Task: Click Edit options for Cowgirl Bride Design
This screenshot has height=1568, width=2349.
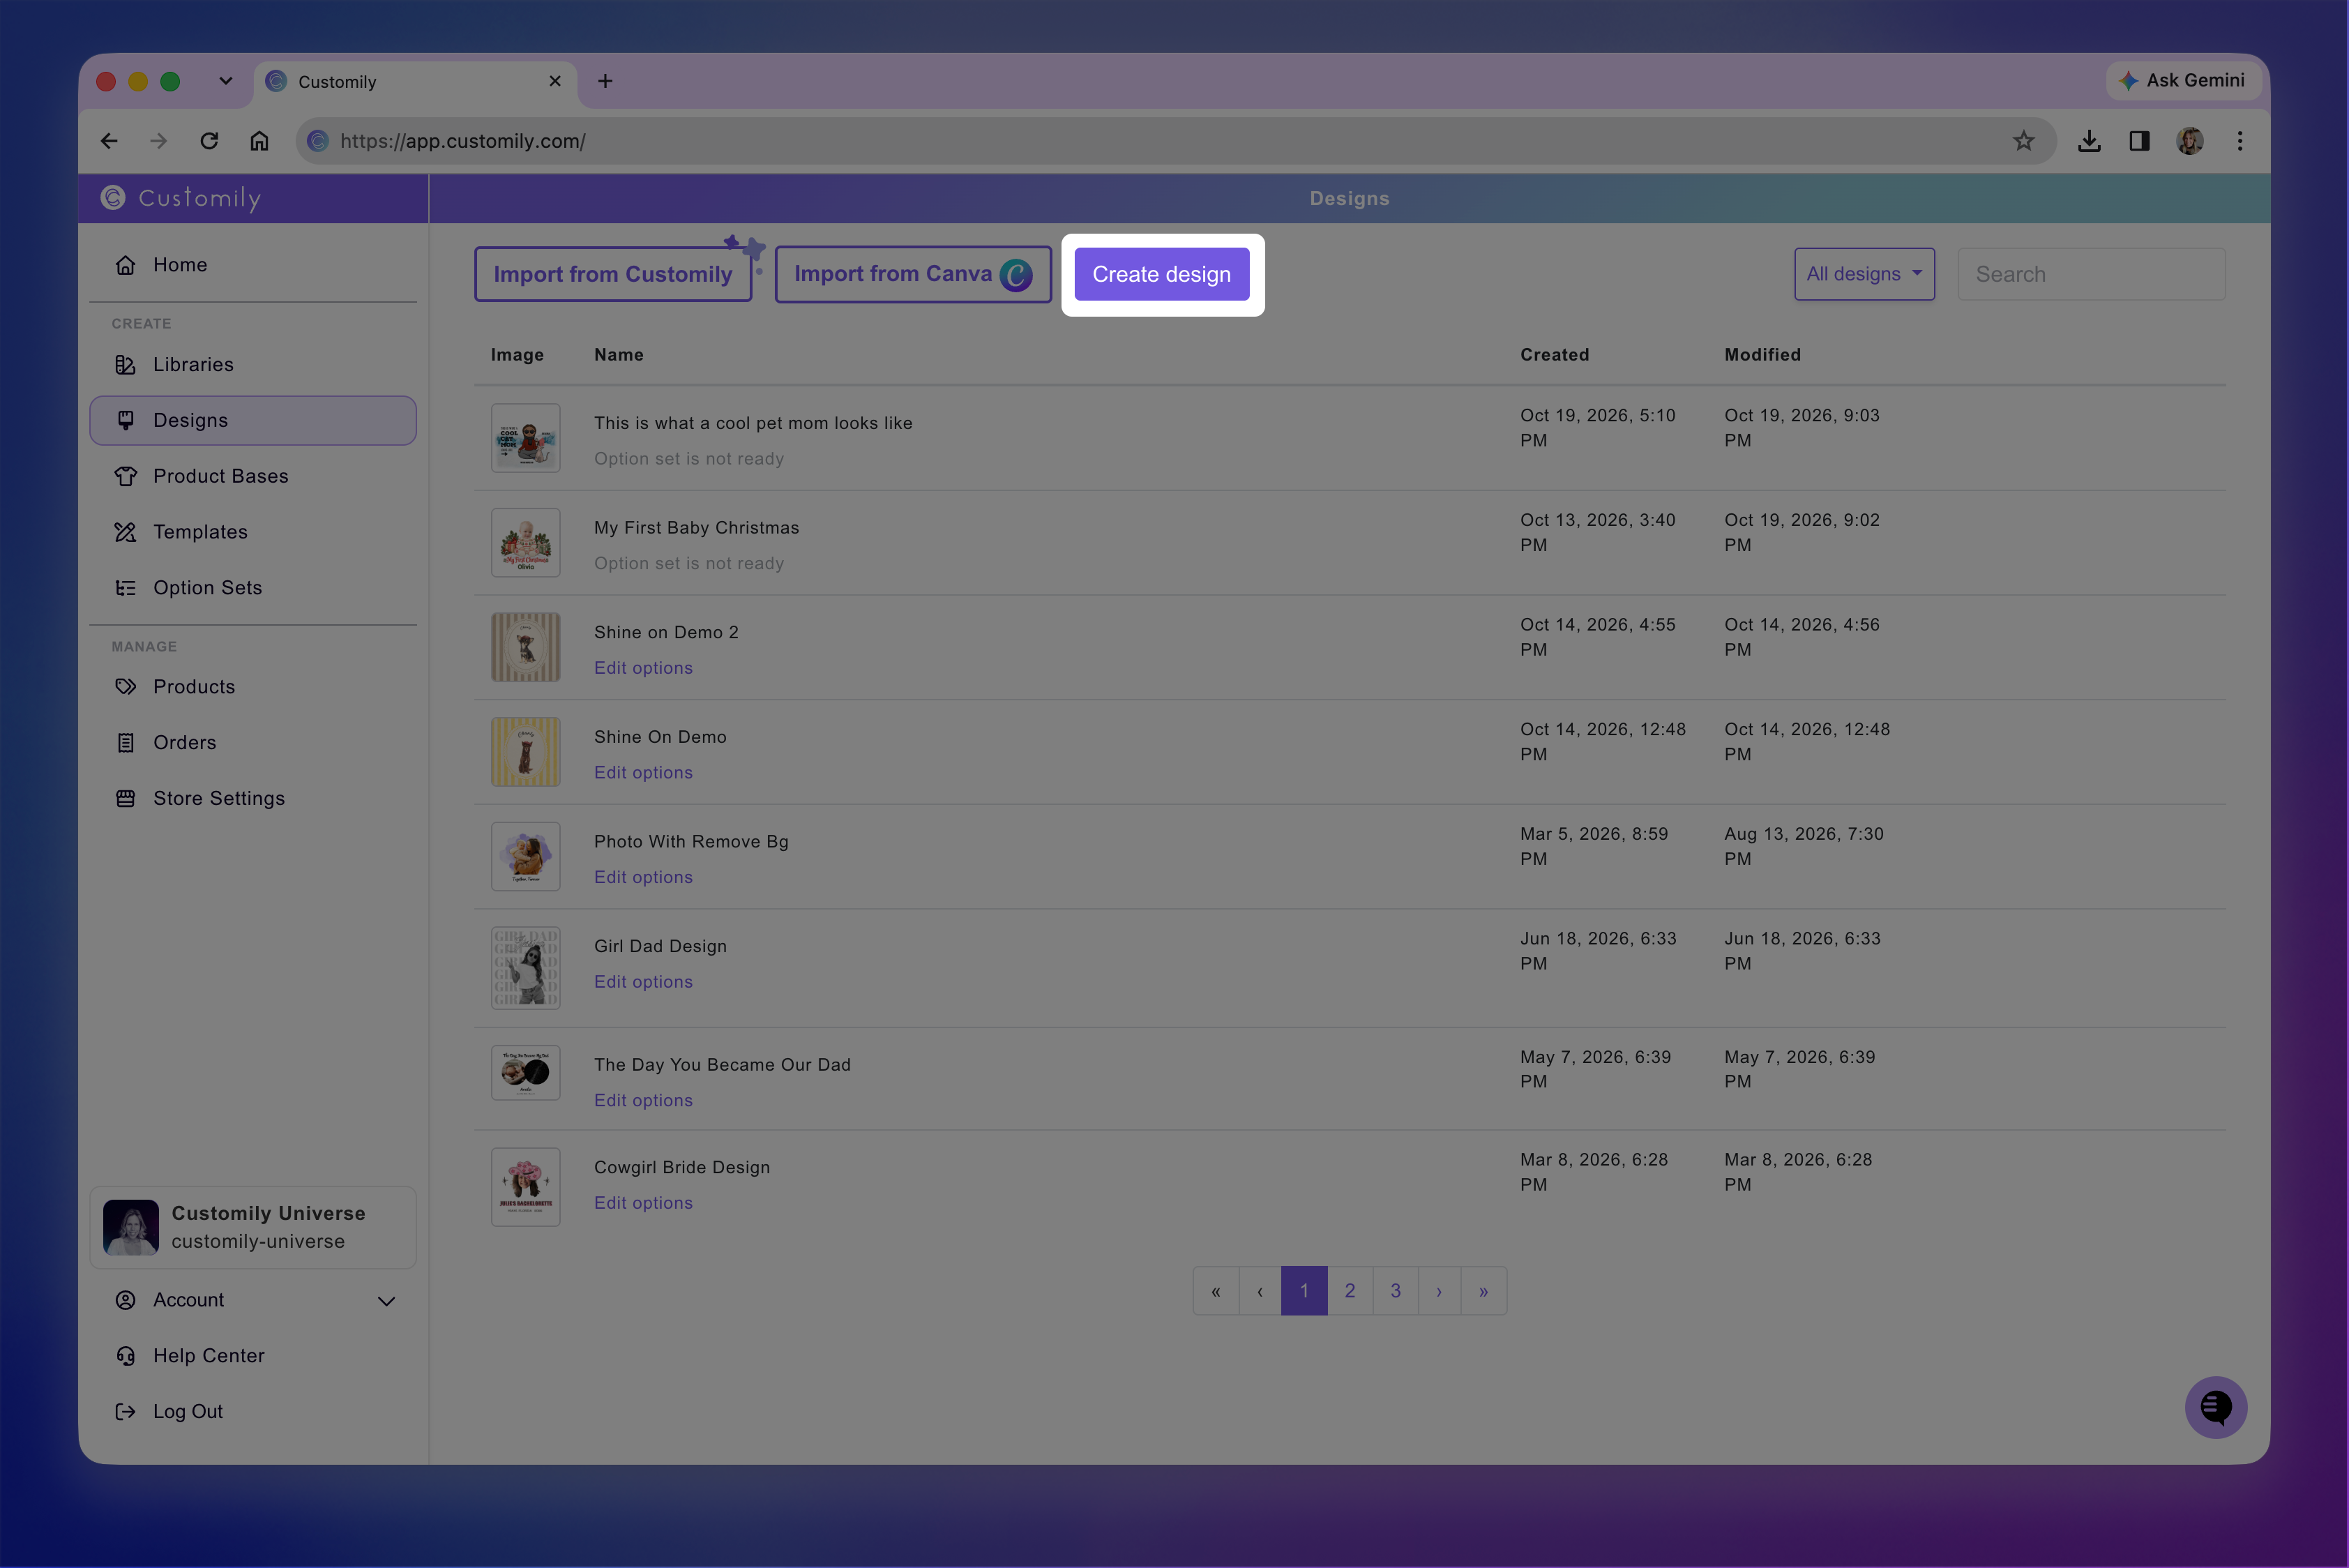Action: tap(643, 1203)
